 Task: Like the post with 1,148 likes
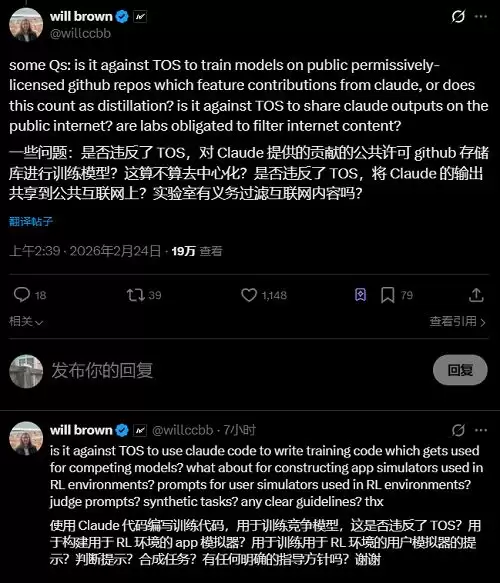pyautogui.click(x=264, y=295)
